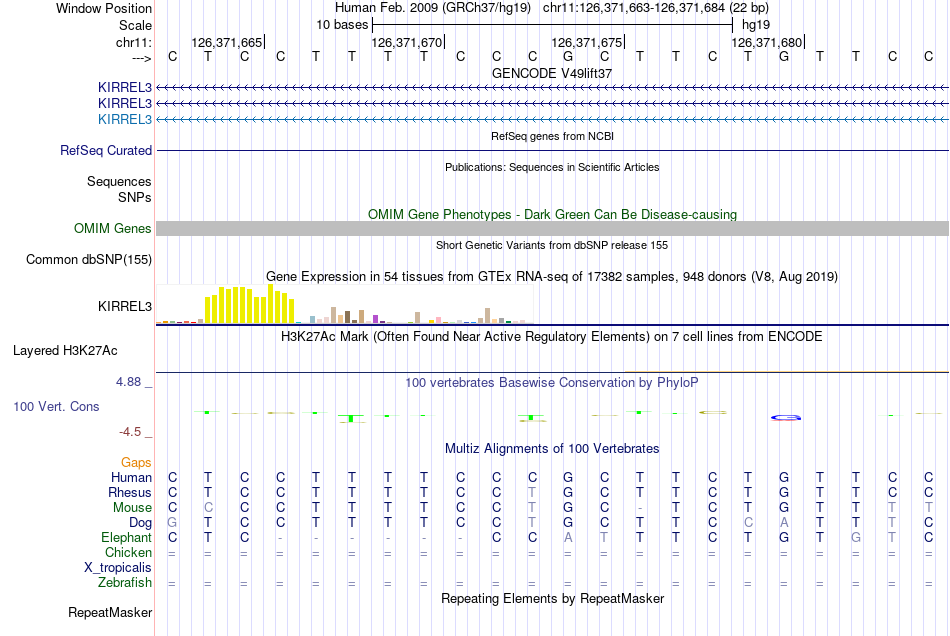Click the 4.88 PhyloP upper scale value
Image resolution: width=950 pixels, height=636 pixels.
point(128,382)
